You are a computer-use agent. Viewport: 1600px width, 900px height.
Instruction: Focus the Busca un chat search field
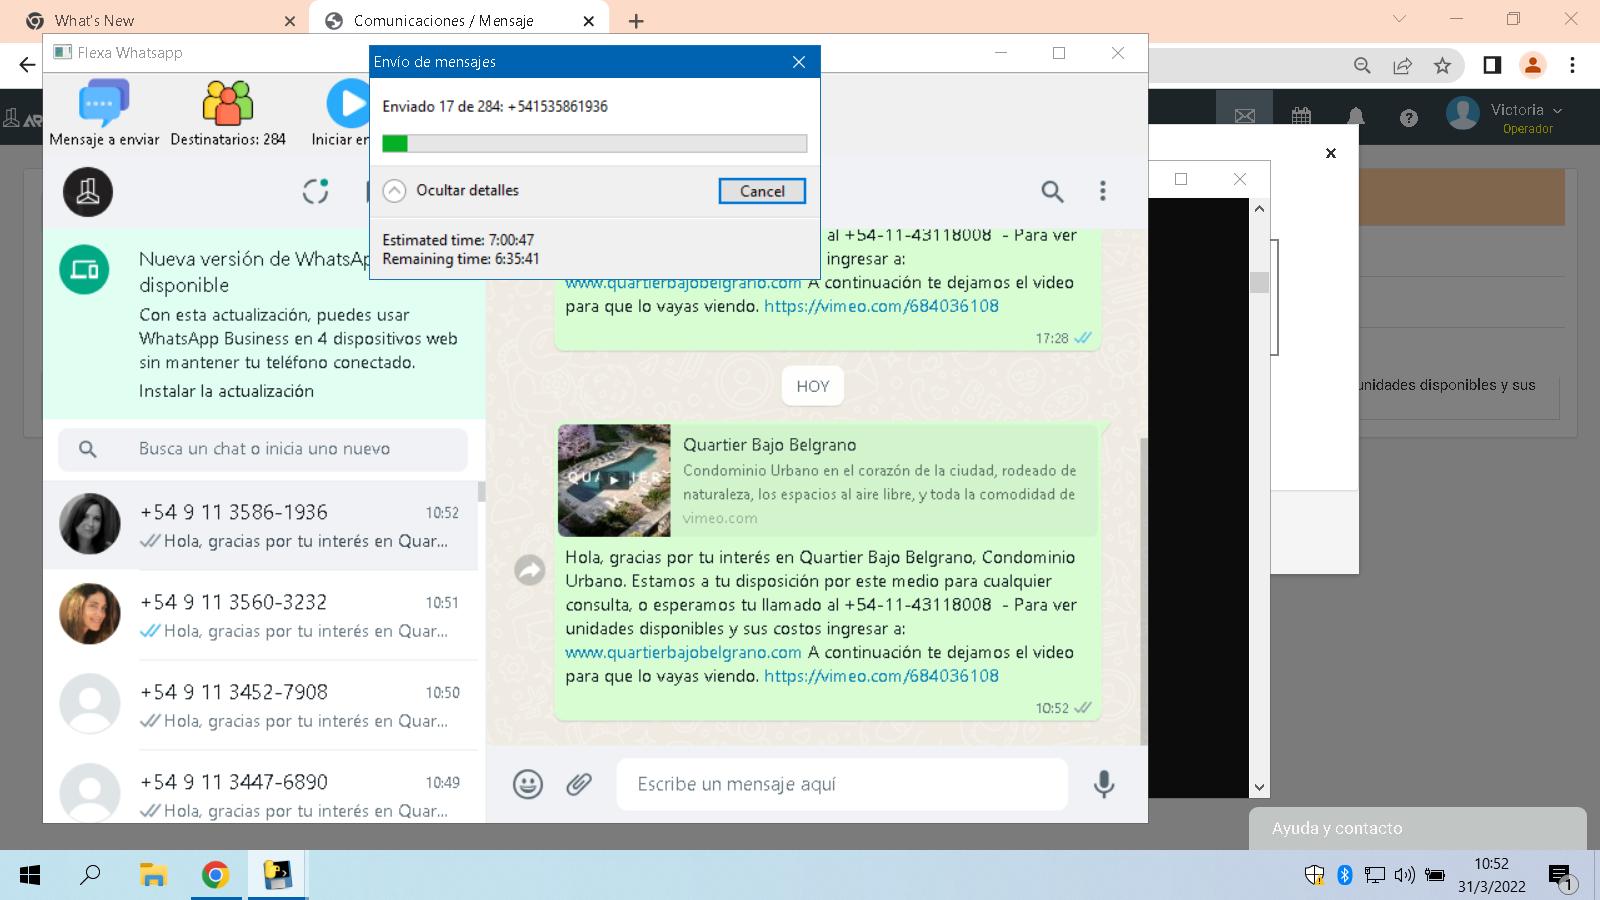coord(263,449)
